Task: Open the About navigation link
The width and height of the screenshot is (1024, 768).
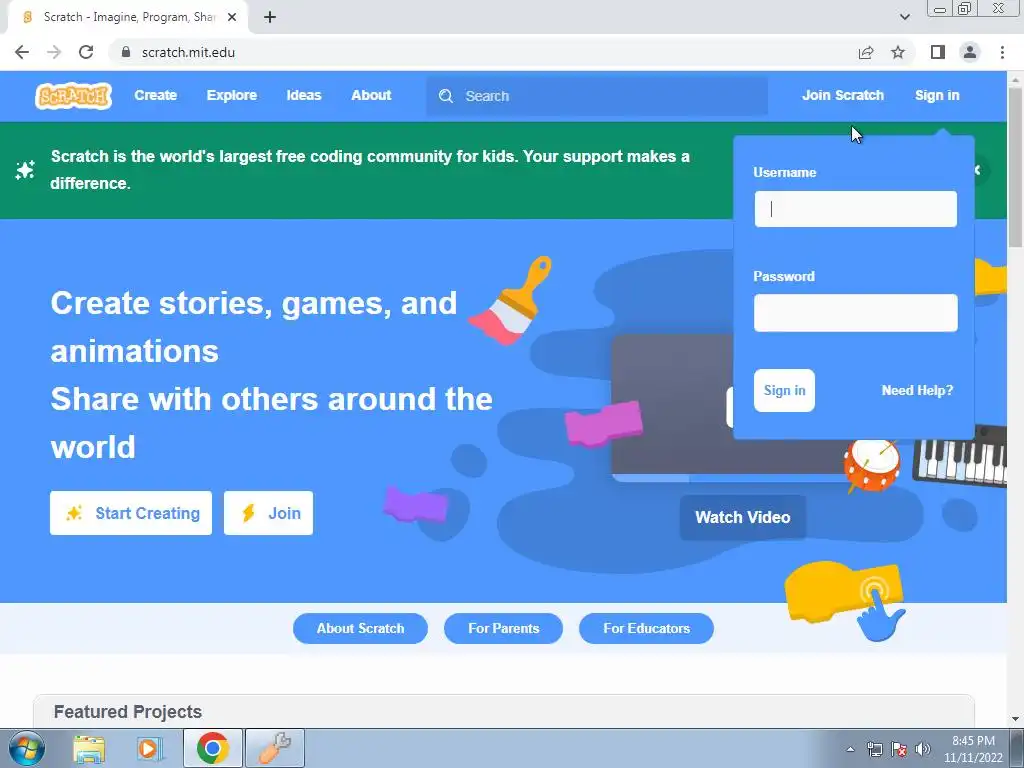Action: click(x=371, y=95)
